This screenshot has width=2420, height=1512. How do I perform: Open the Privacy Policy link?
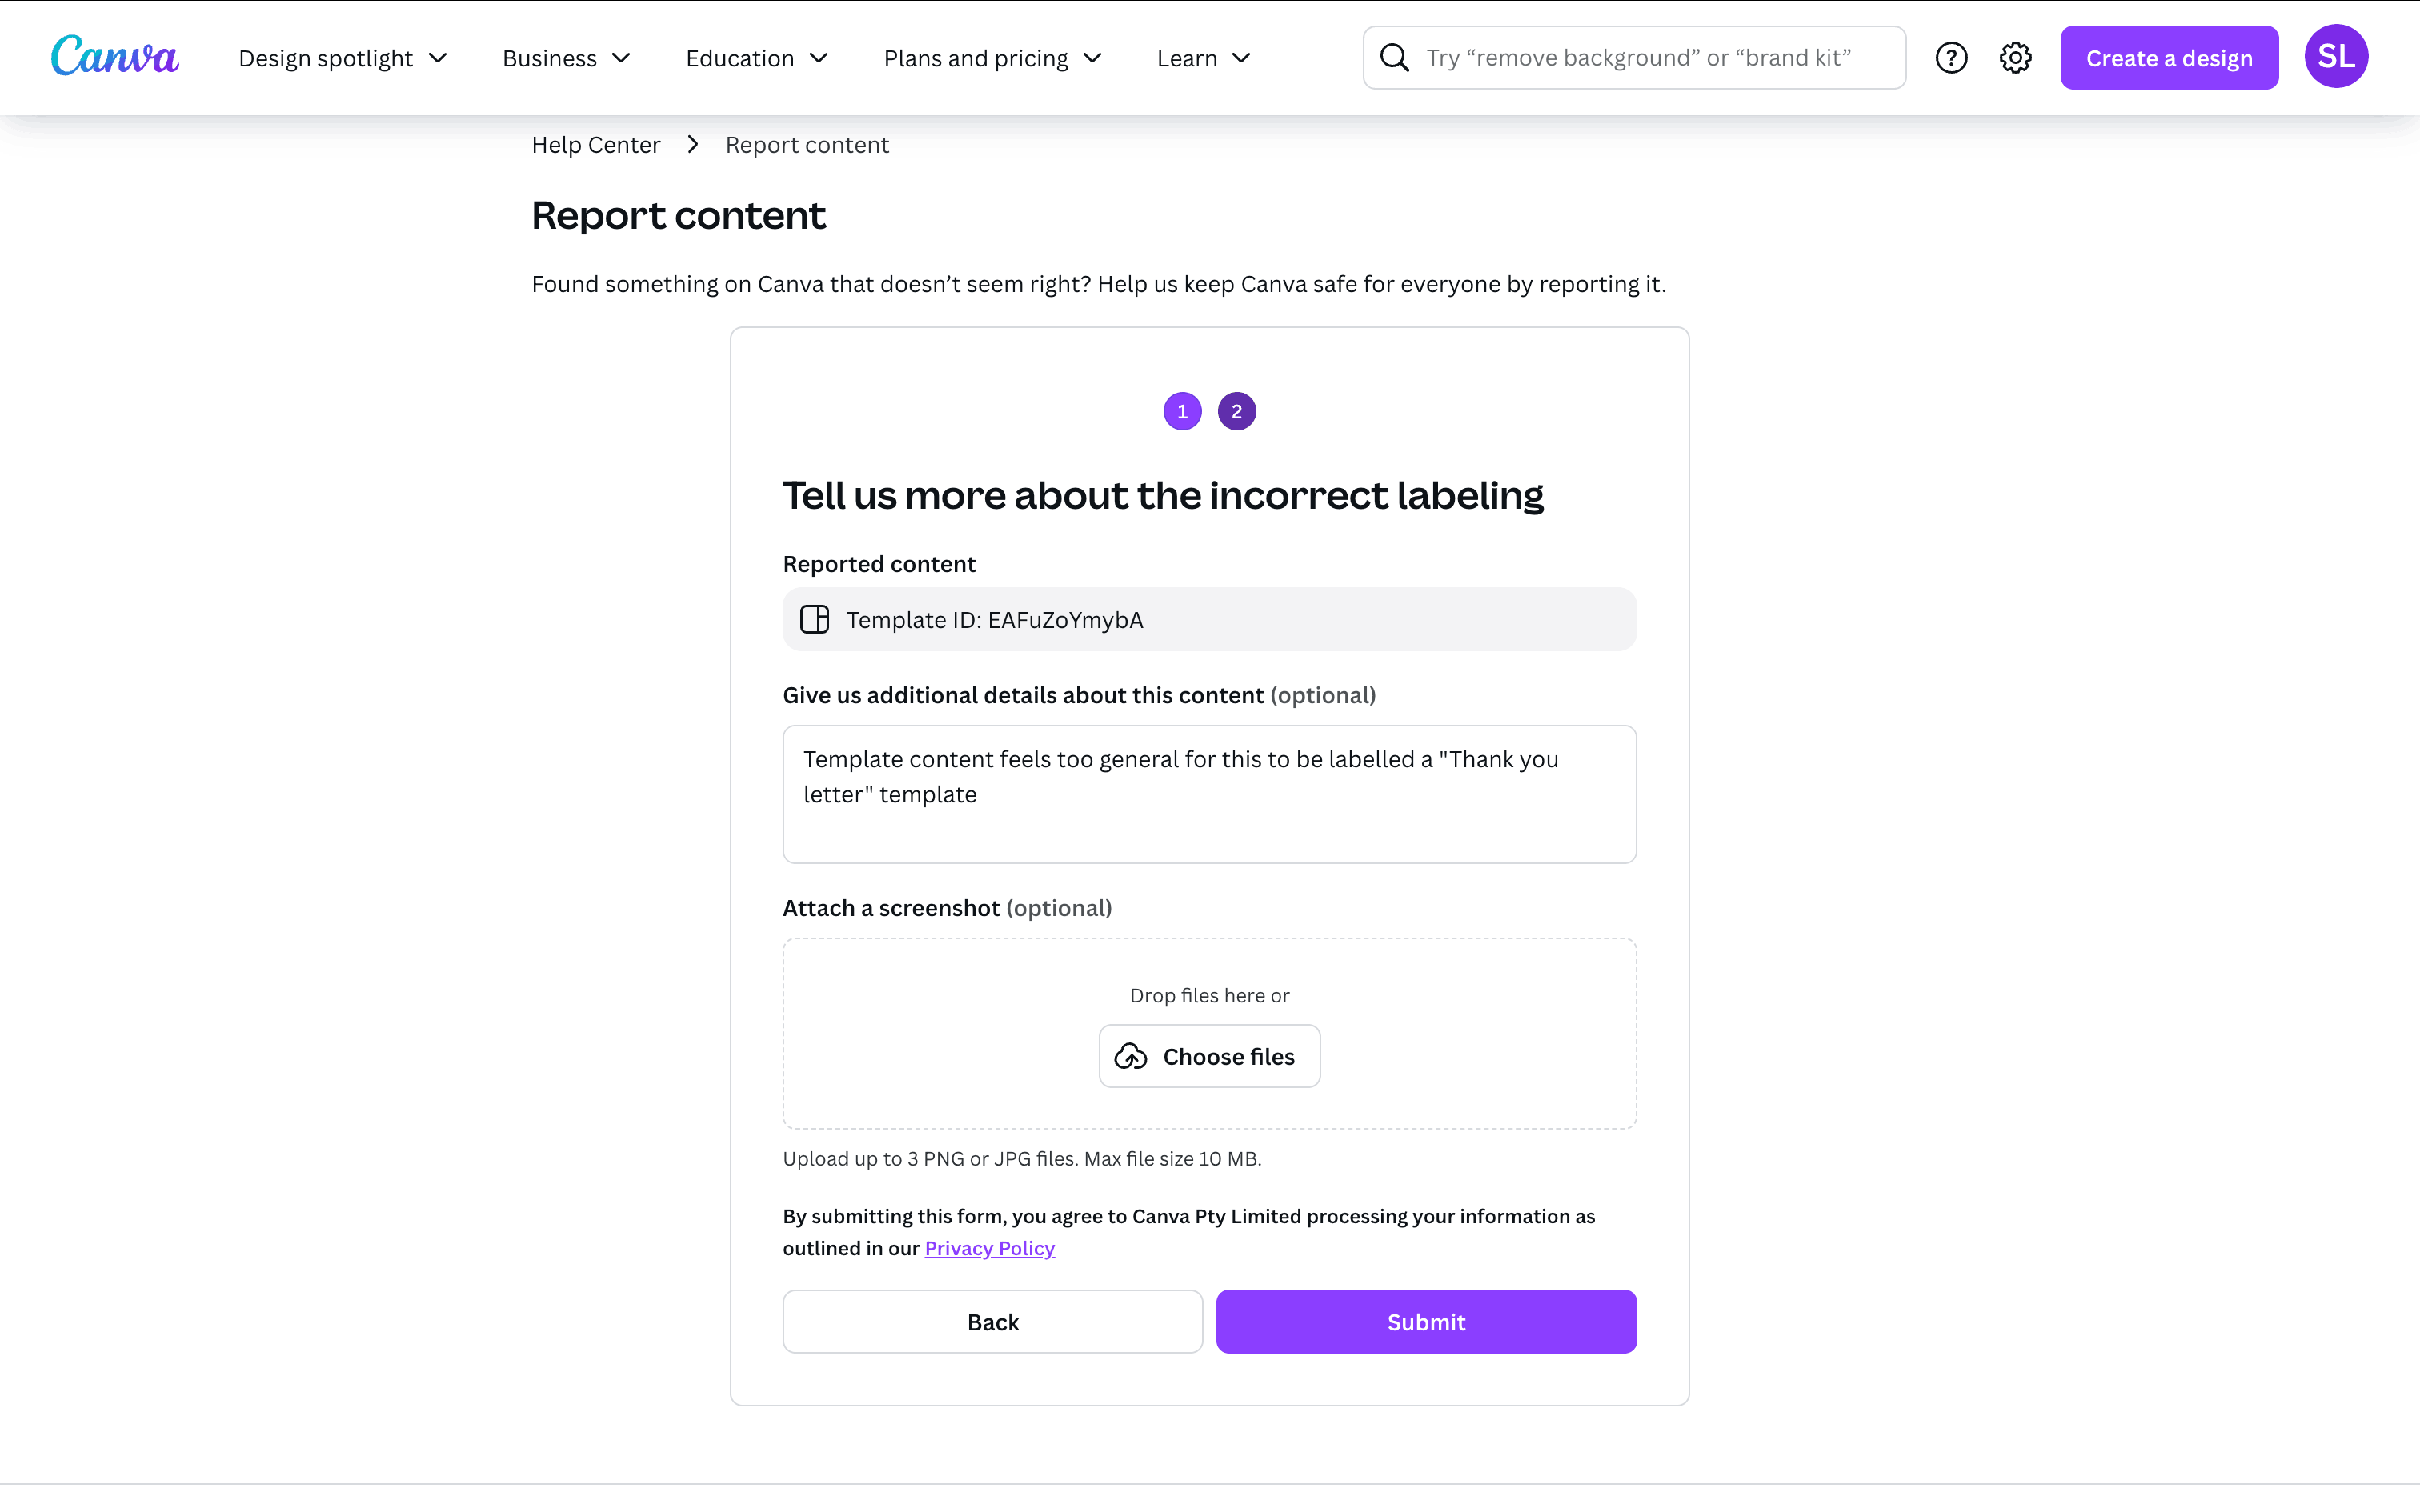(989, 1249)
